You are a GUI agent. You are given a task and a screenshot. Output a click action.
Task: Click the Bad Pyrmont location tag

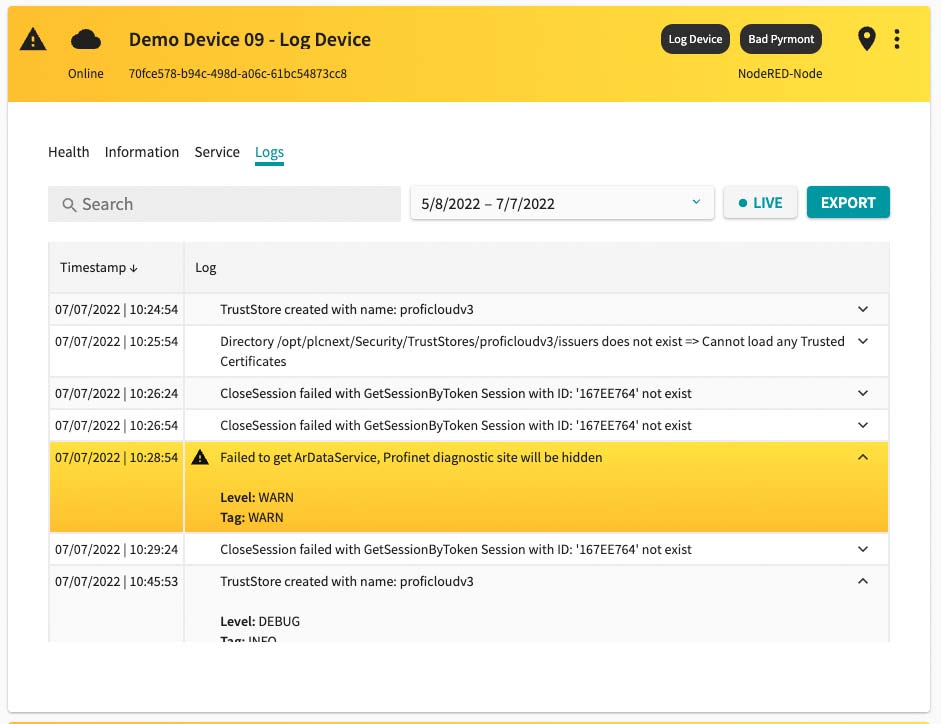[x=781, y=38]
